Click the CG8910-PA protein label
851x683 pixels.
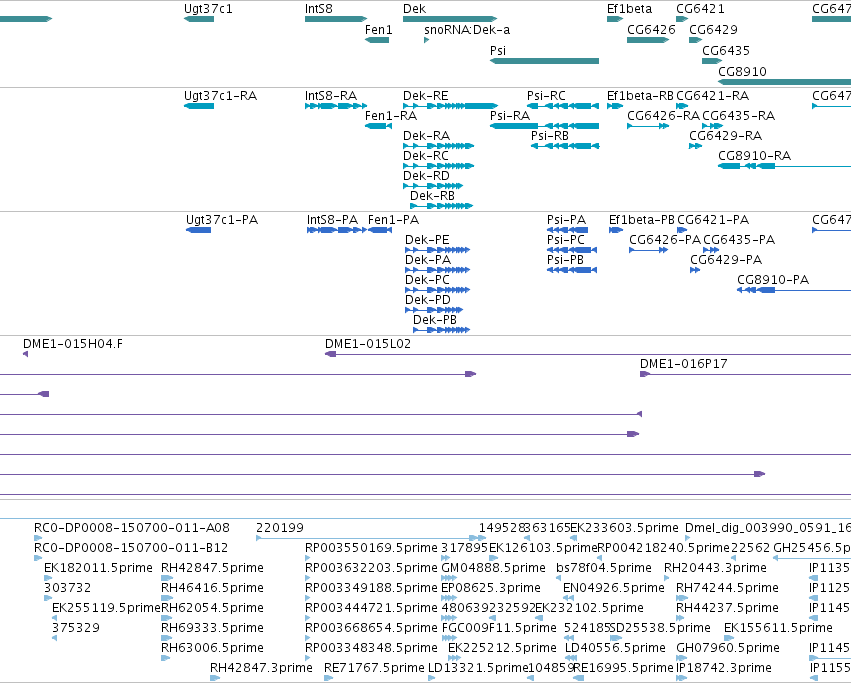(x=773, y=280)
